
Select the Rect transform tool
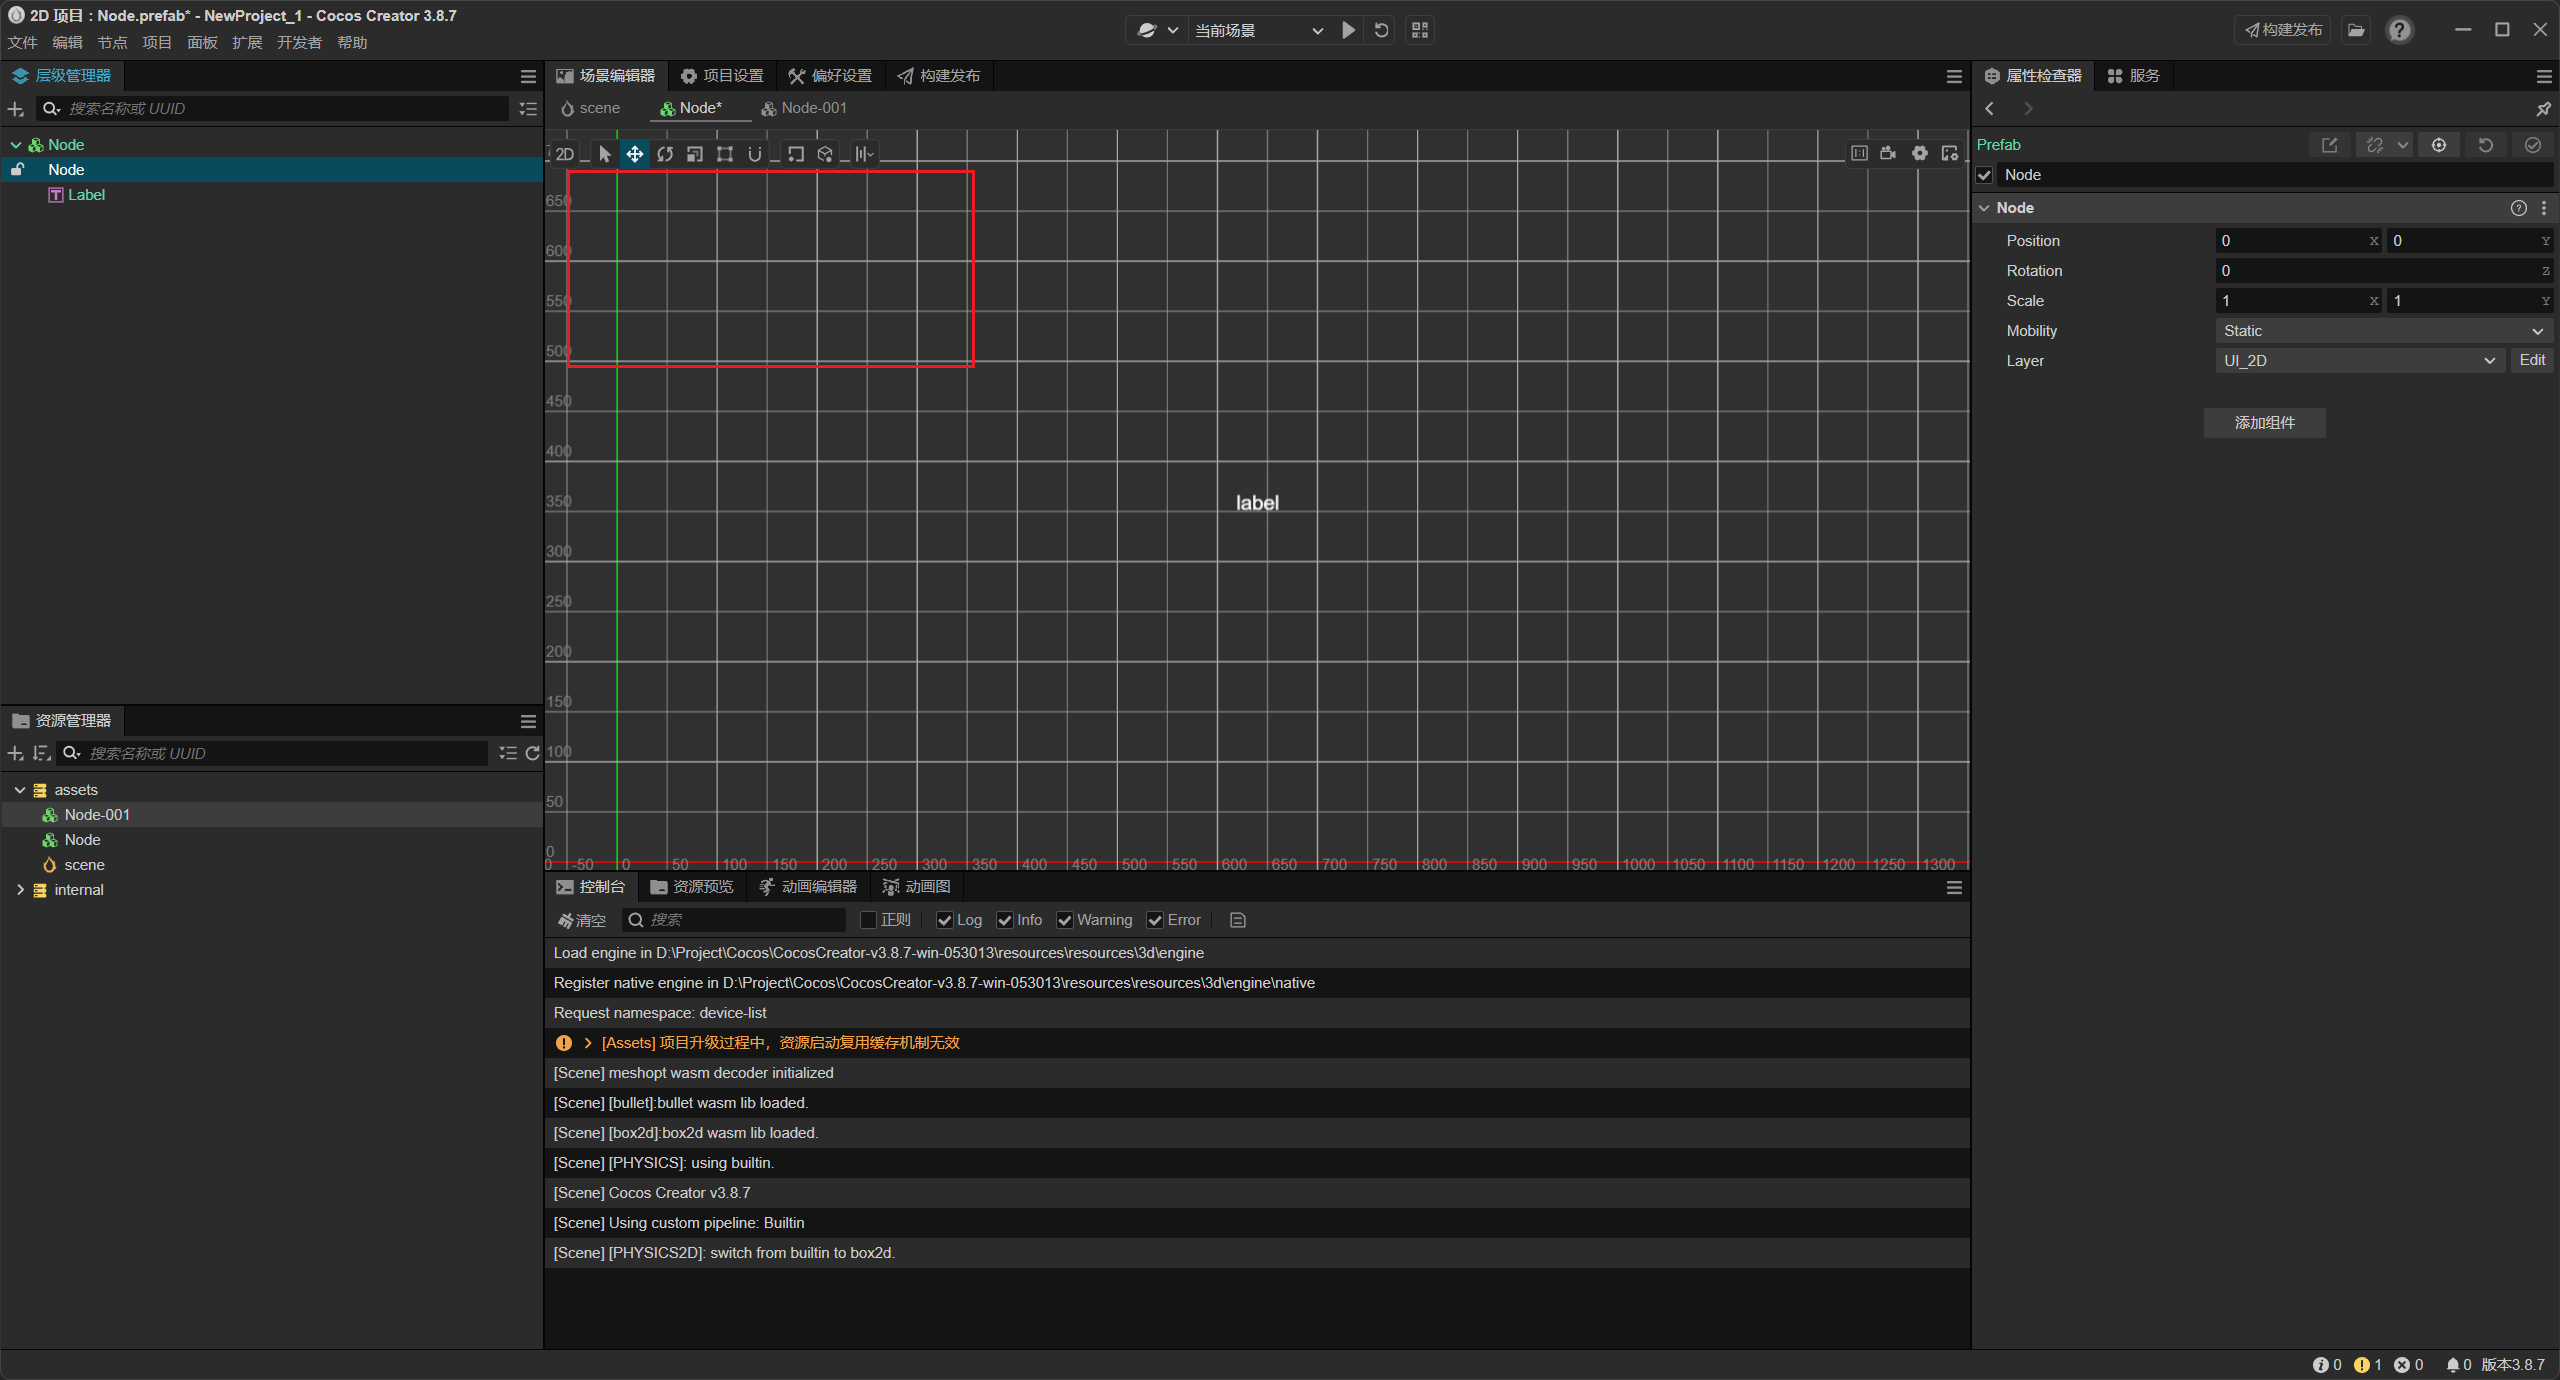coord(725,154)
